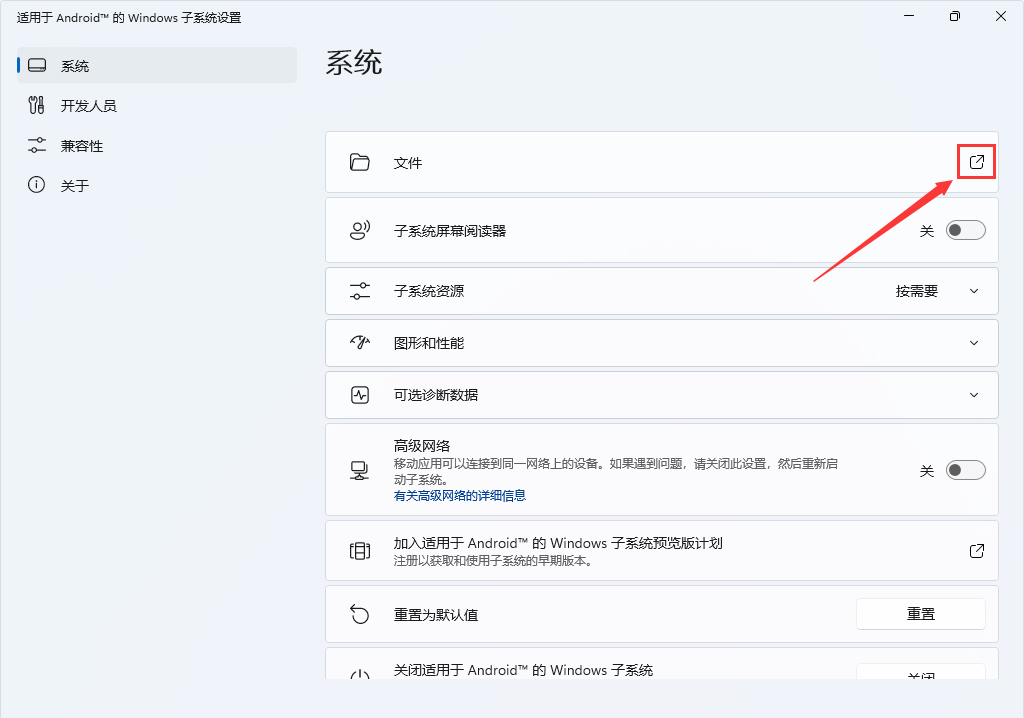1024x718 pixels.
Task: Open the 兼容性 page from the sidebar
Action: pyautogui.click(x=74, y=145)
